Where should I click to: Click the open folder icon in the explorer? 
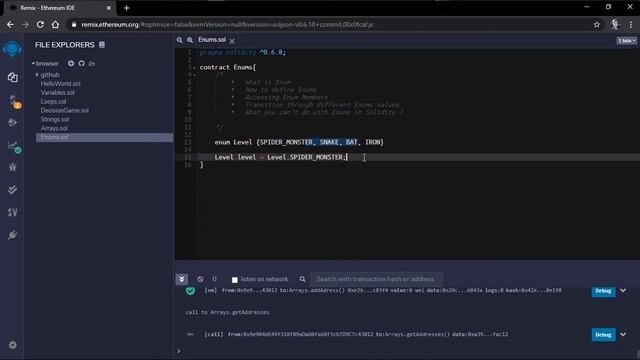[92, 64]
